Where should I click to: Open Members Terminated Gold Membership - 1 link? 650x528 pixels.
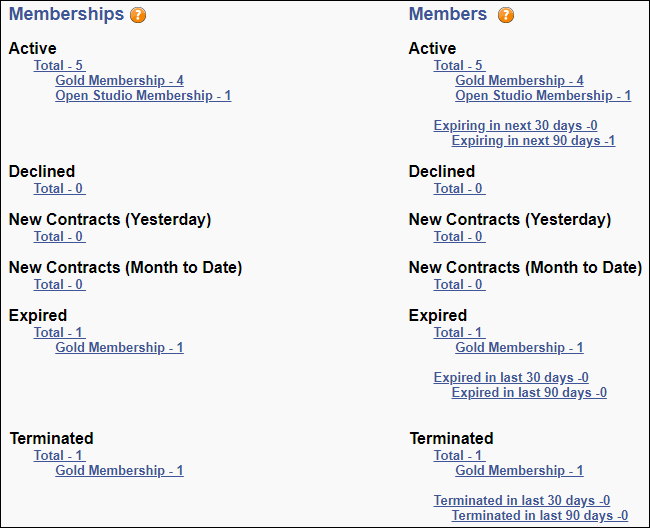pyautogui.click(x=519, y=470)
